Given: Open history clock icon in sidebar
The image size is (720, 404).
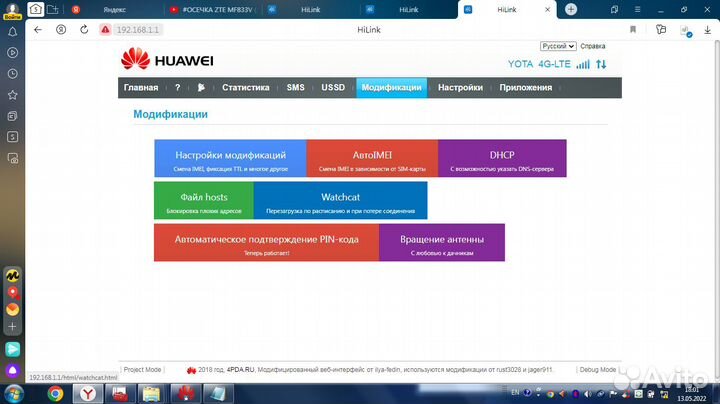Looking at the screenshot, I should (x=12, y=74).
